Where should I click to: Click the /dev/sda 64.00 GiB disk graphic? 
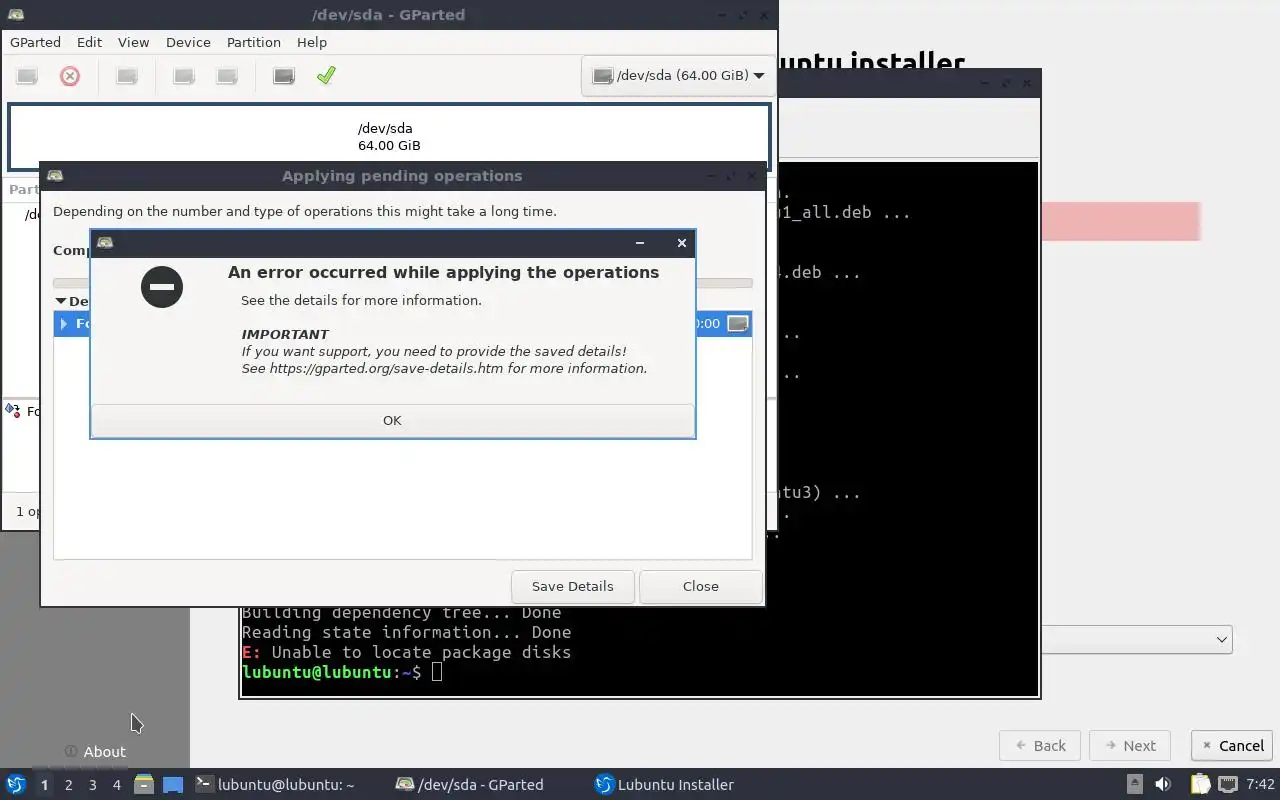point(389,137)
